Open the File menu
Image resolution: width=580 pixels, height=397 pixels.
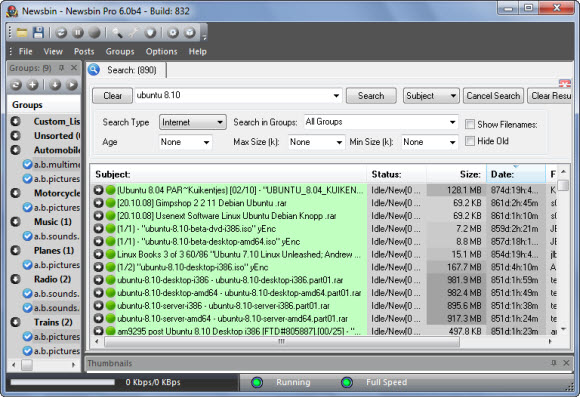26,51
